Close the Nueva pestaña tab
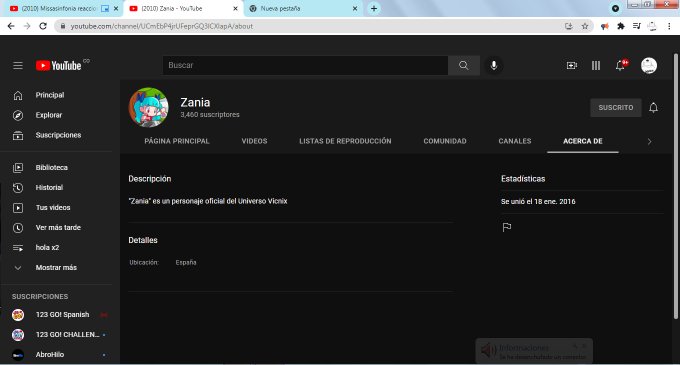This screenshot has height=365, width=680. pos(355,8)
